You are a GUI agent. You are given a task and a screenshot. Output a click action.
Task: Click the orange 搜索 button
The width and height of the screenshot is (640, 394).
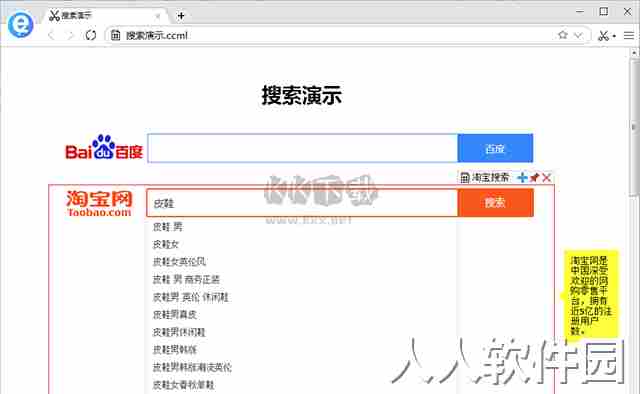(496, 203)
